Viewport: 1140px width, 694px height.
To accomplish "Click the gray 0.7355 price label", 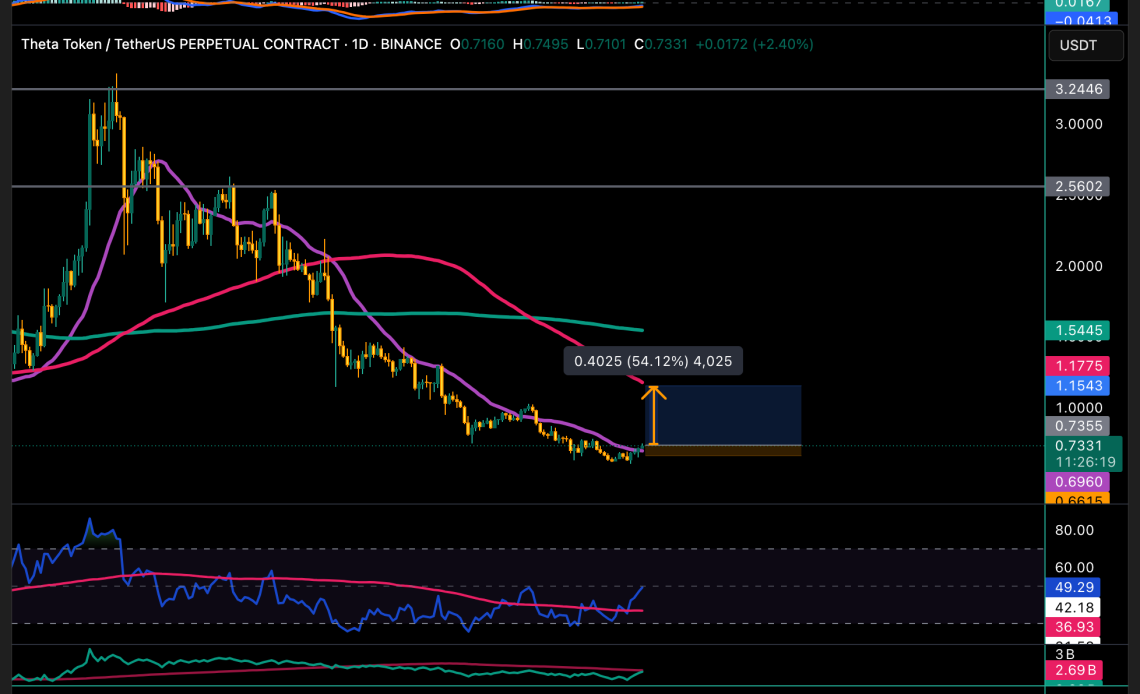I will coord(1078,425).
